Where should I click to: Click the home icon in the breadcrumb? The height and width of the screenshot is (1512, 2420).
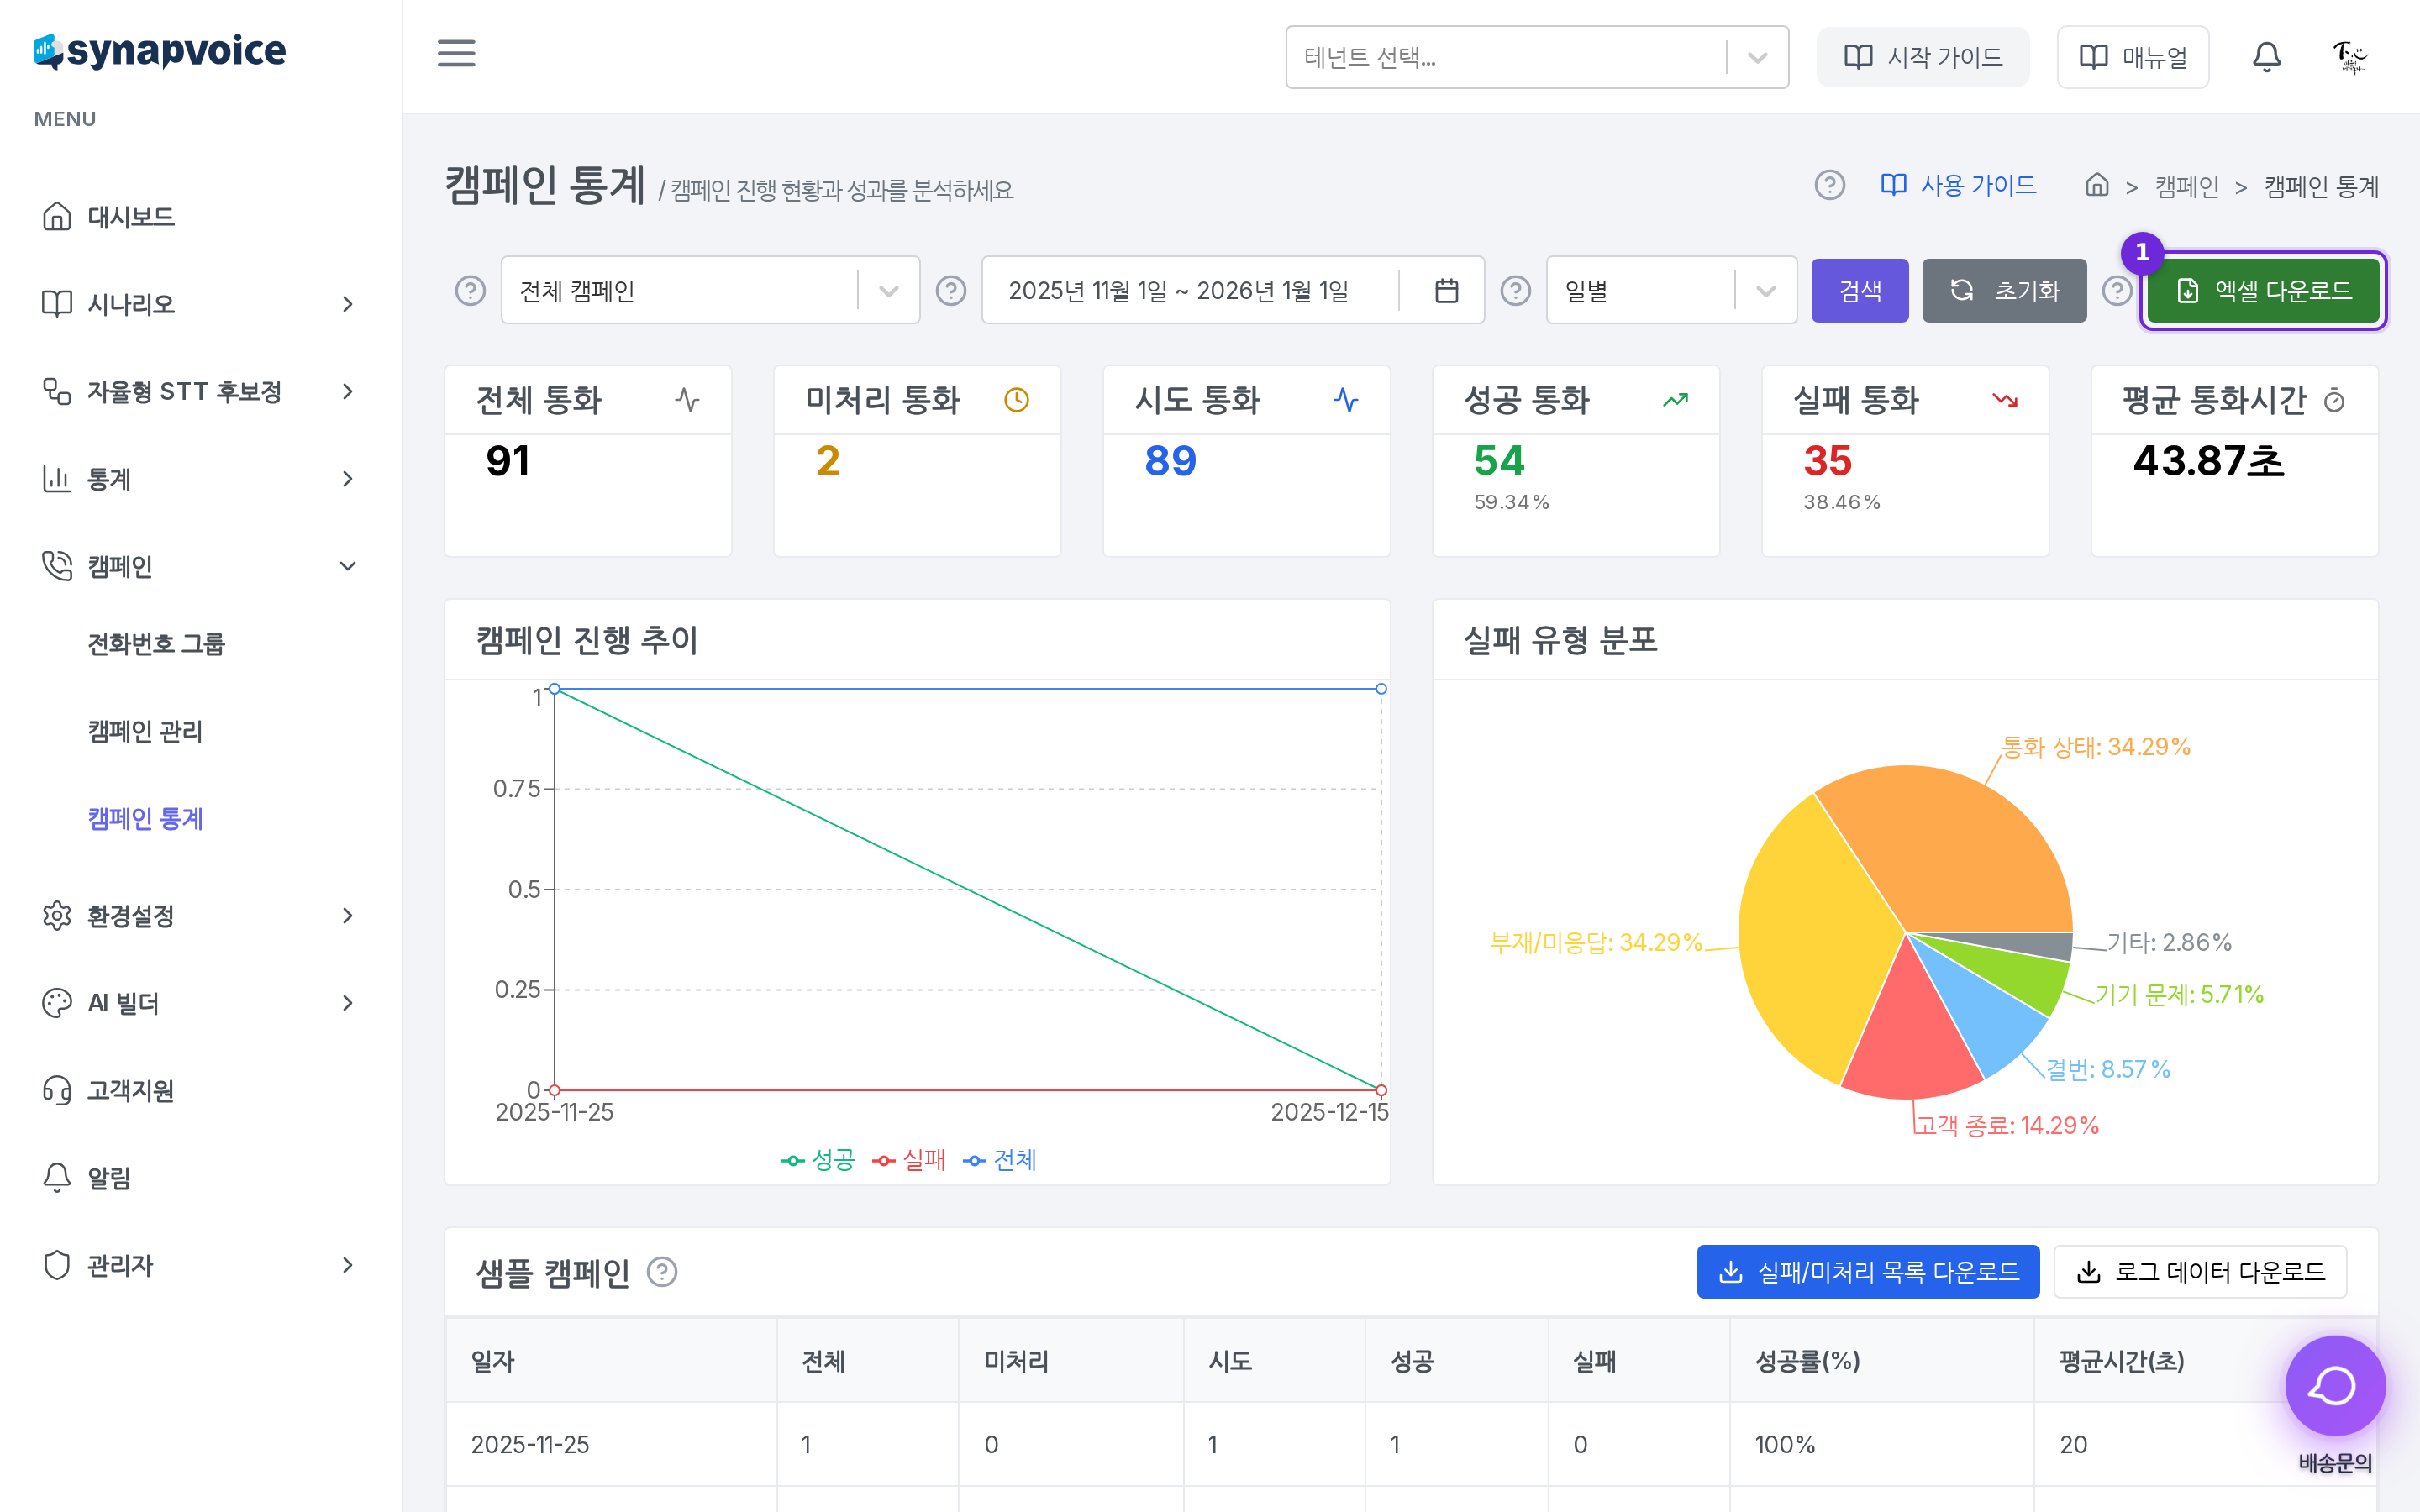(x=2097, y=185)
